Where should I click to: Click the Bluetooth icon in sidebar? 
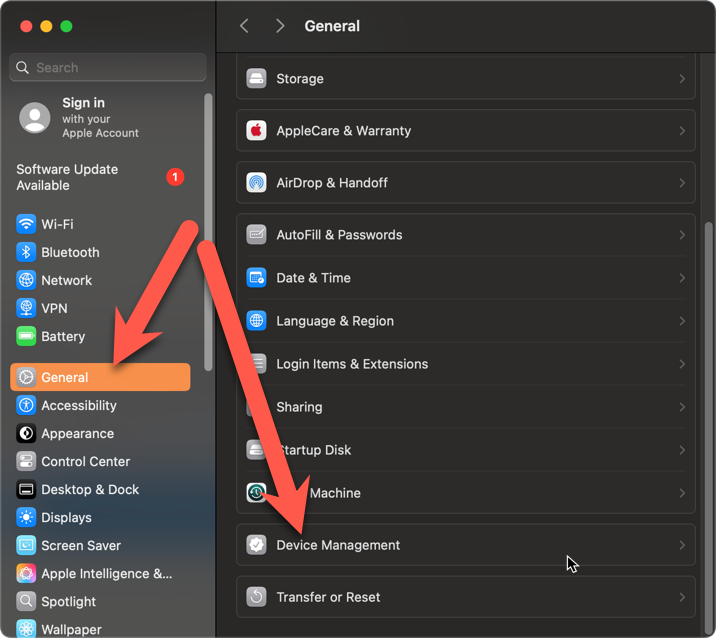coord(26,252)
